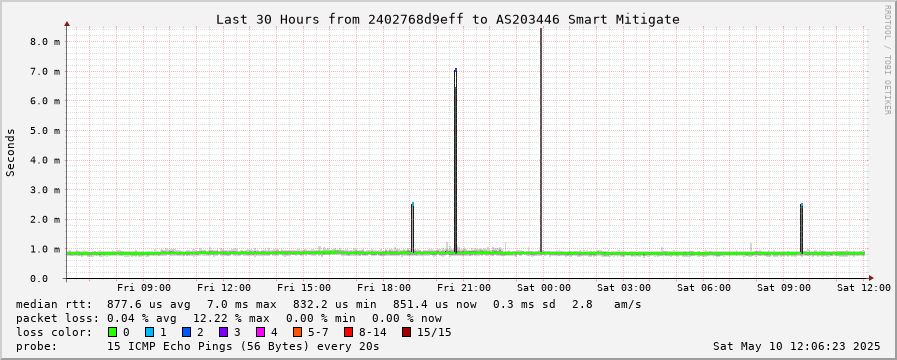897x360 pixels.
Task: Click the green 0 loss color swatch
Action: pyautogui.click(x=112, y=332)
